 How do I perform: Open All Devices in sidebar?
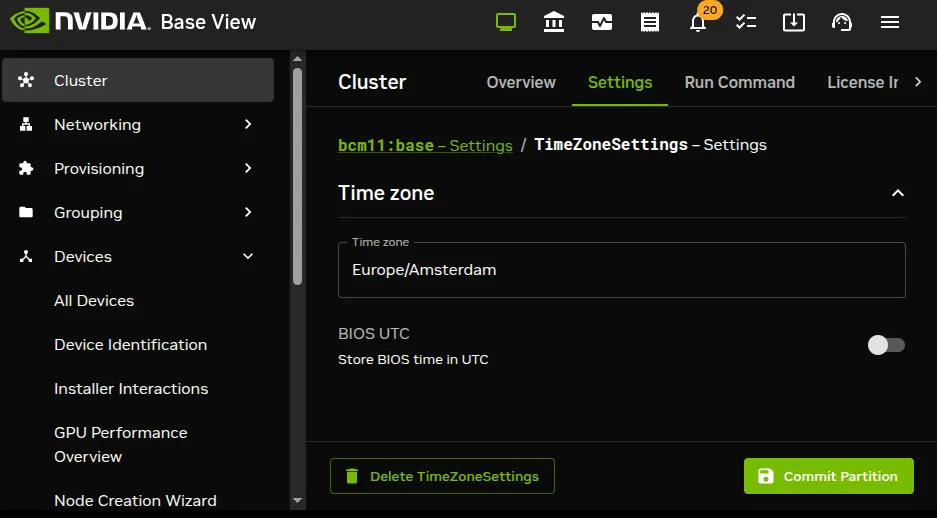[94, 301]
